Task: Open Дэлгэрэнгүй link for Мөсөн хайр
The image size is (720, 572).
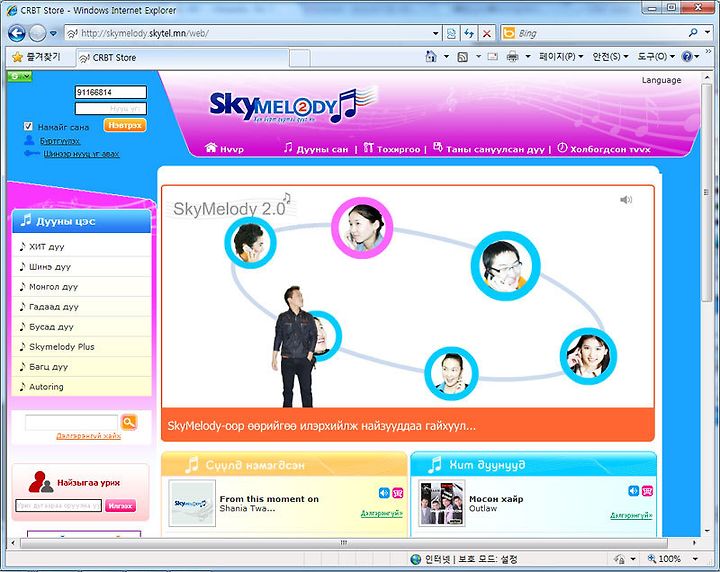Action: (631, 516)
